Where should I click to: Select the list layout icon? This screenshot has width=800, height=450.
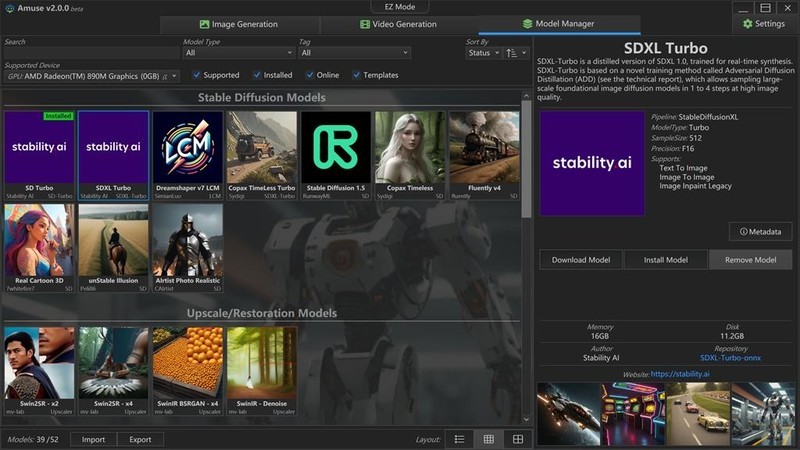click(x=459, y=439)
